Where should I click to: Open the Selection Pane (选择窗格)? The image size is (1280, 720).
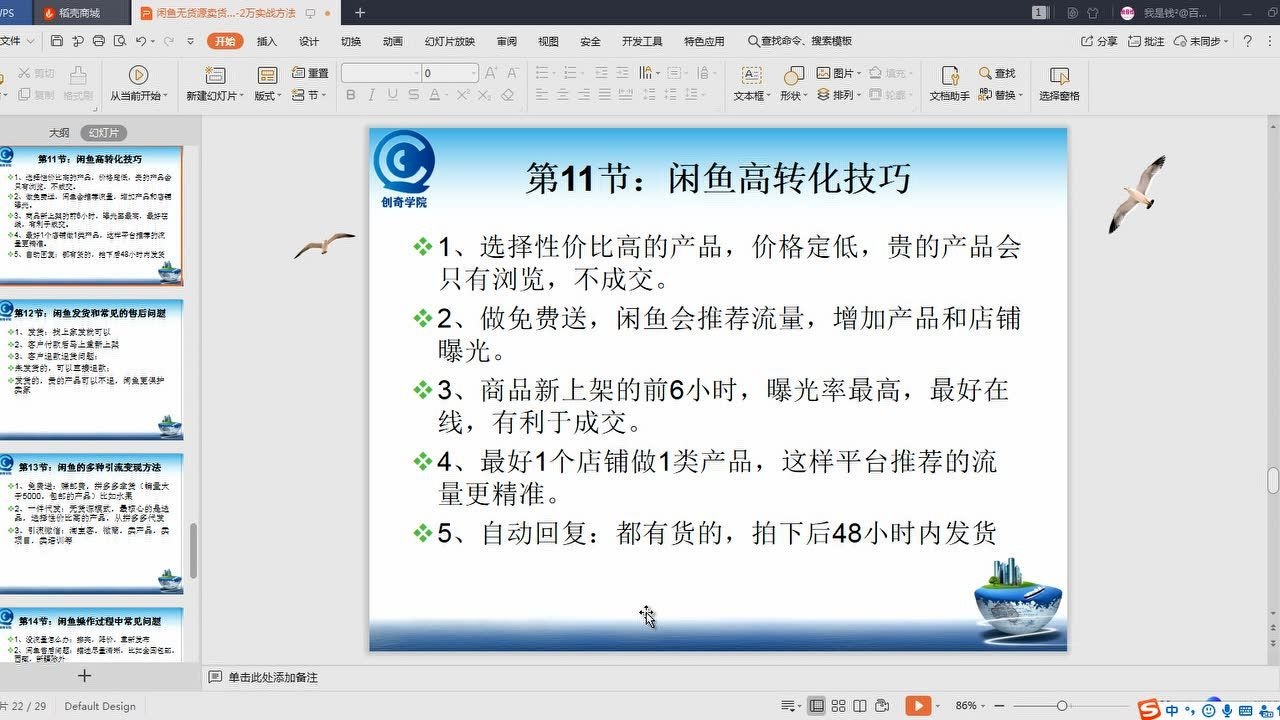click(x=1059, y=82)
